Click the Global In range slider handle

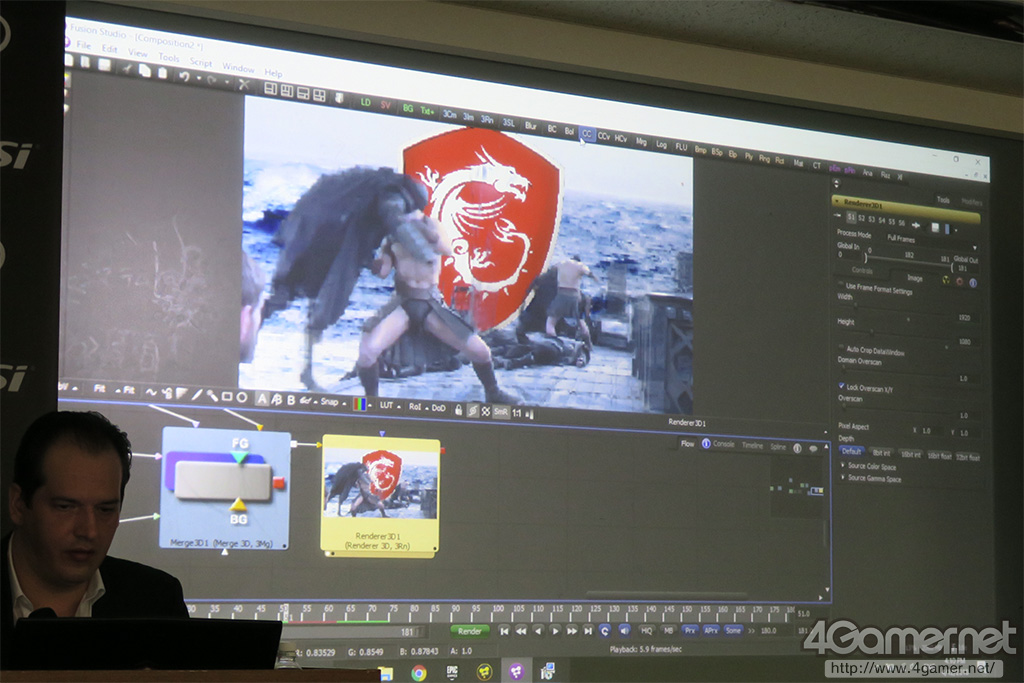click(x=866, y=257)
